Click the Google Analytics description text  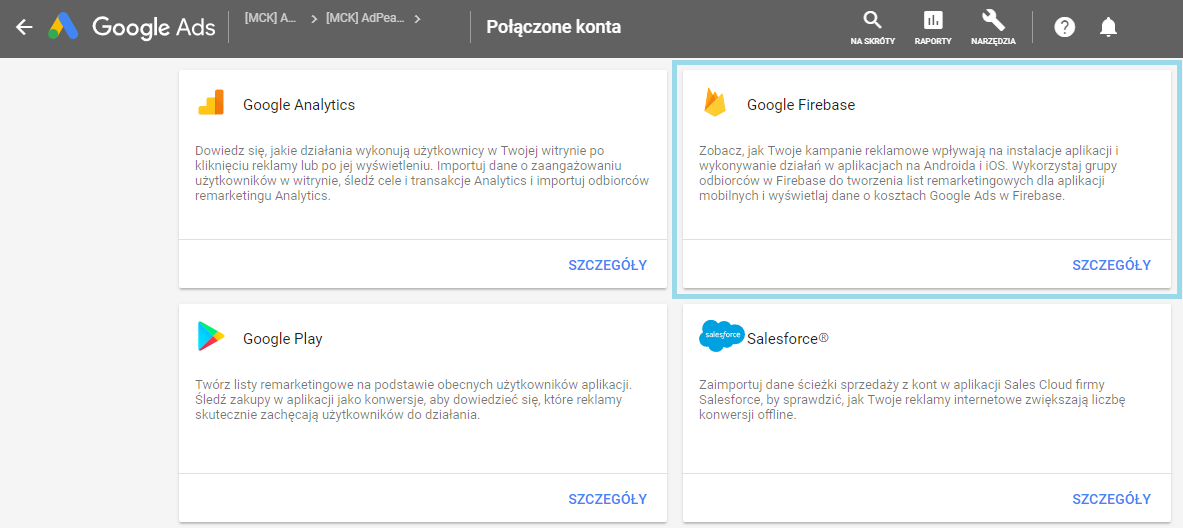coord(422,173)
